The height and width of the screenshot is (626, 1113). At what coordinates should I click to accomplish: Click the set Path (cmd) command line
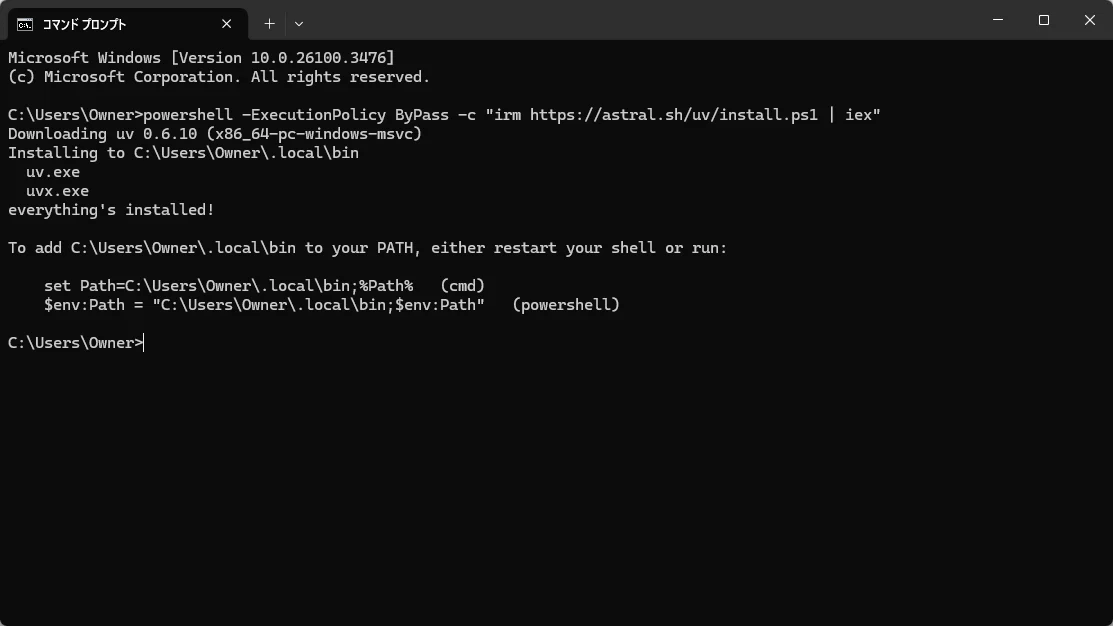265,286
